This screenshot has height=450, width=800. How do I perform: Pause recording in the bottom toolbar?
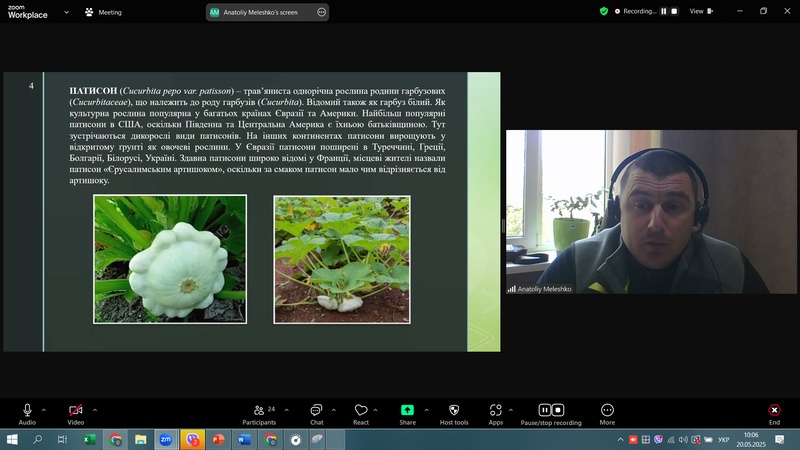[x=545, y=410]
